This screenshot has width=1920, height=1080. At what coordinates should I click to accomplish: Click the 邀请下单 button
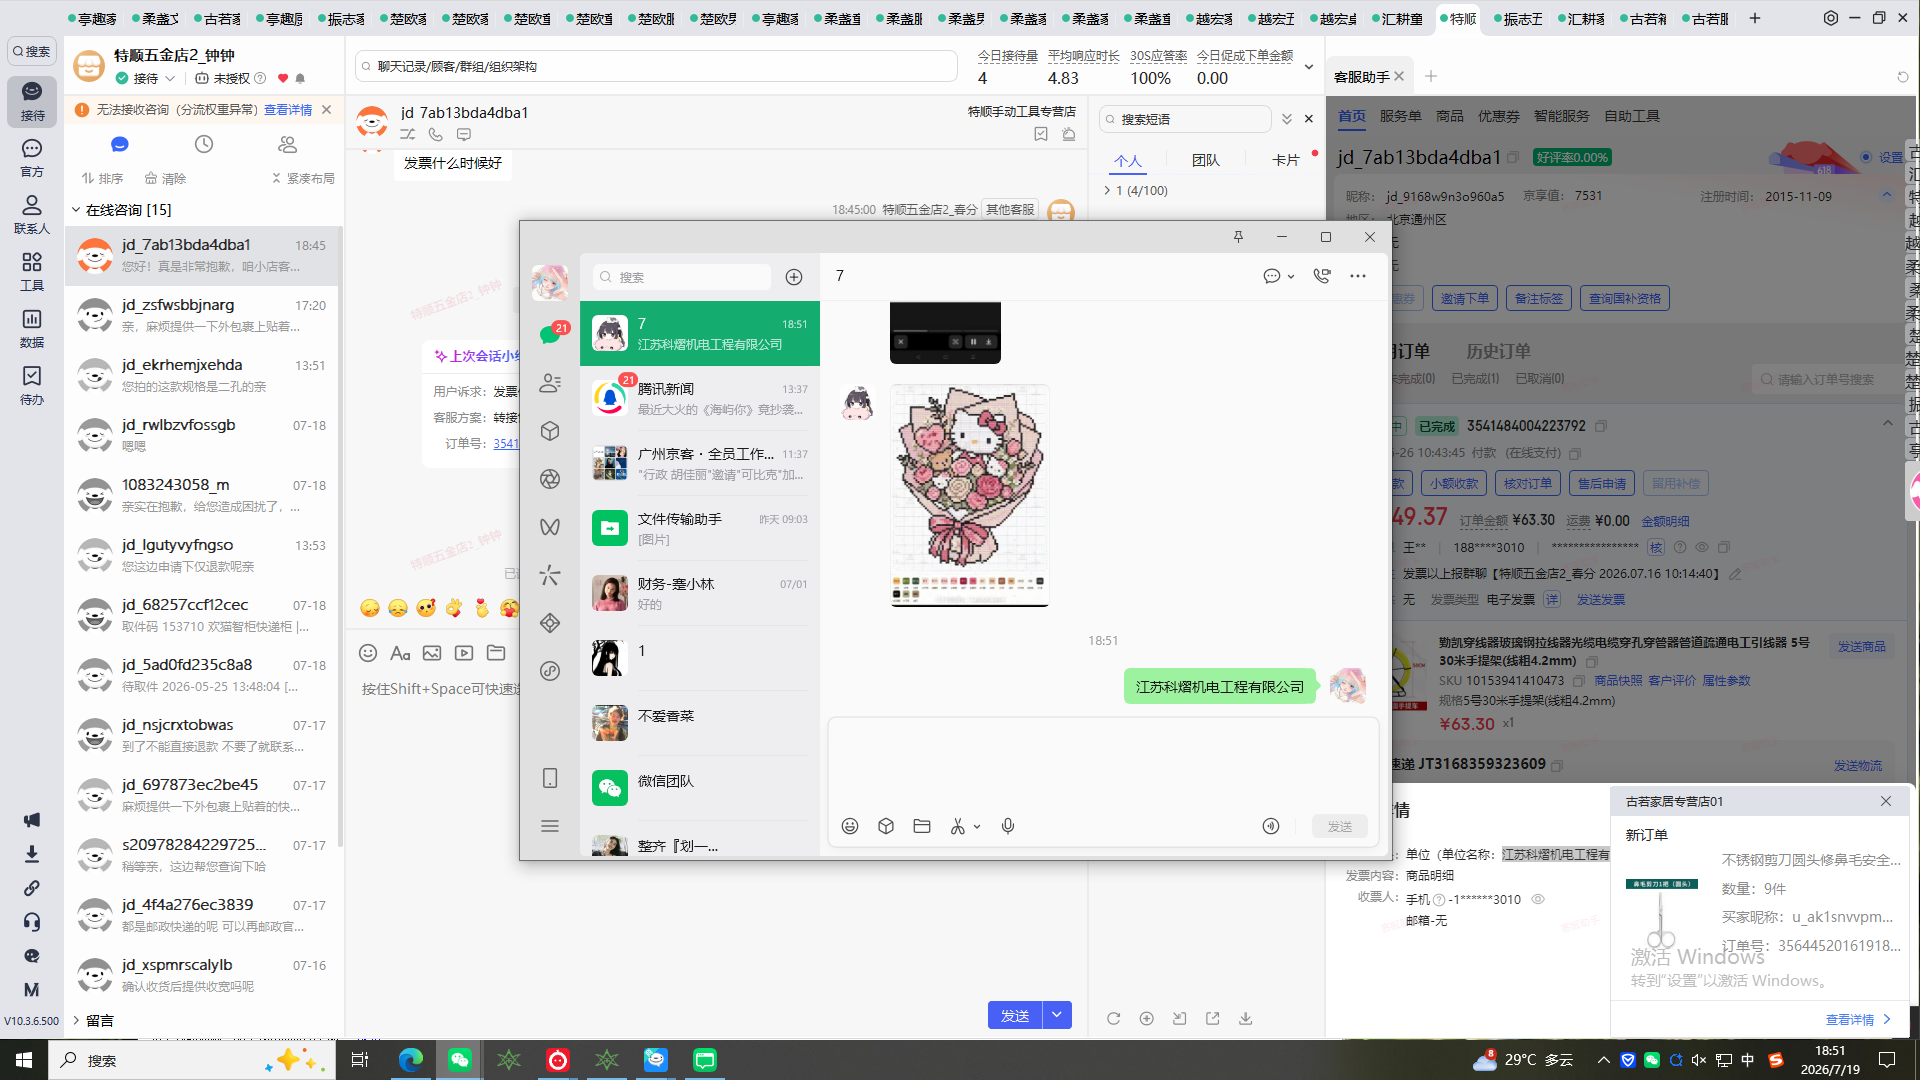pyautogui.click(x=1464, y=298)
